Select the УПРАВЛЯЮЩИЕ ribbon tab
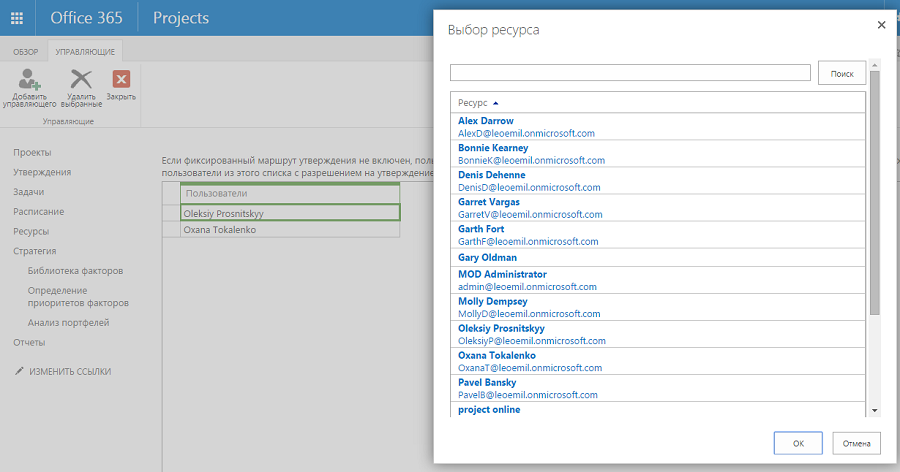Viewport: 900px width, 472px height. tap(85, 52)
